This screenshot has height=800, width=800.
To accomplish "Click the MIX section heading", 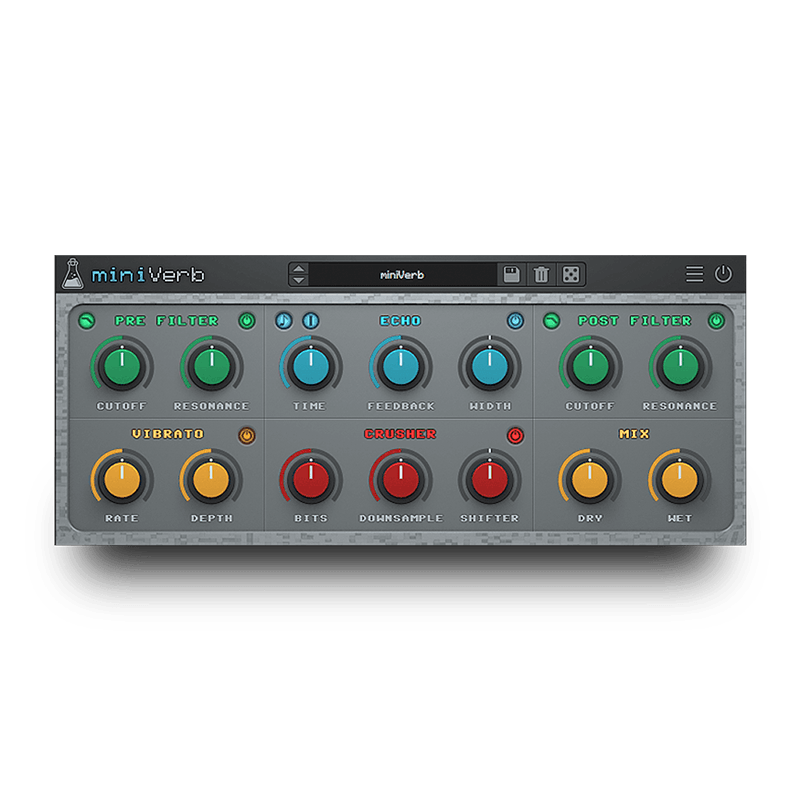I will 634,434.
